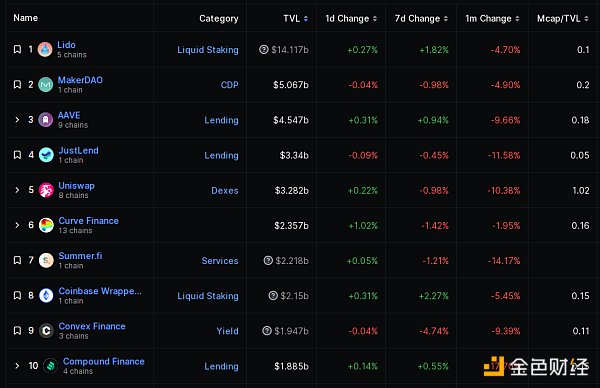Click the Curve Finance rainbow logo
This screenshot has height=388, width=600.
46,225
